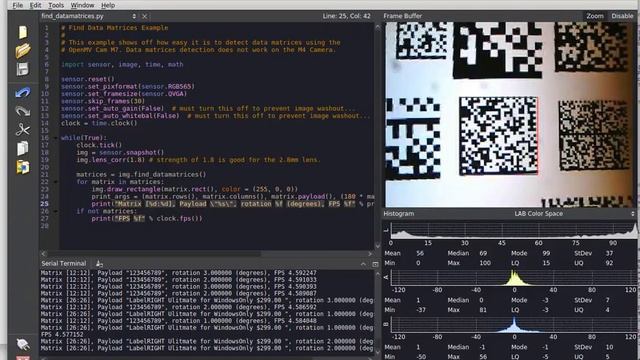Click the Cut scissors icon
Image resolution: width=640 pixels, height=360 pixels.
tap(23, 129)
